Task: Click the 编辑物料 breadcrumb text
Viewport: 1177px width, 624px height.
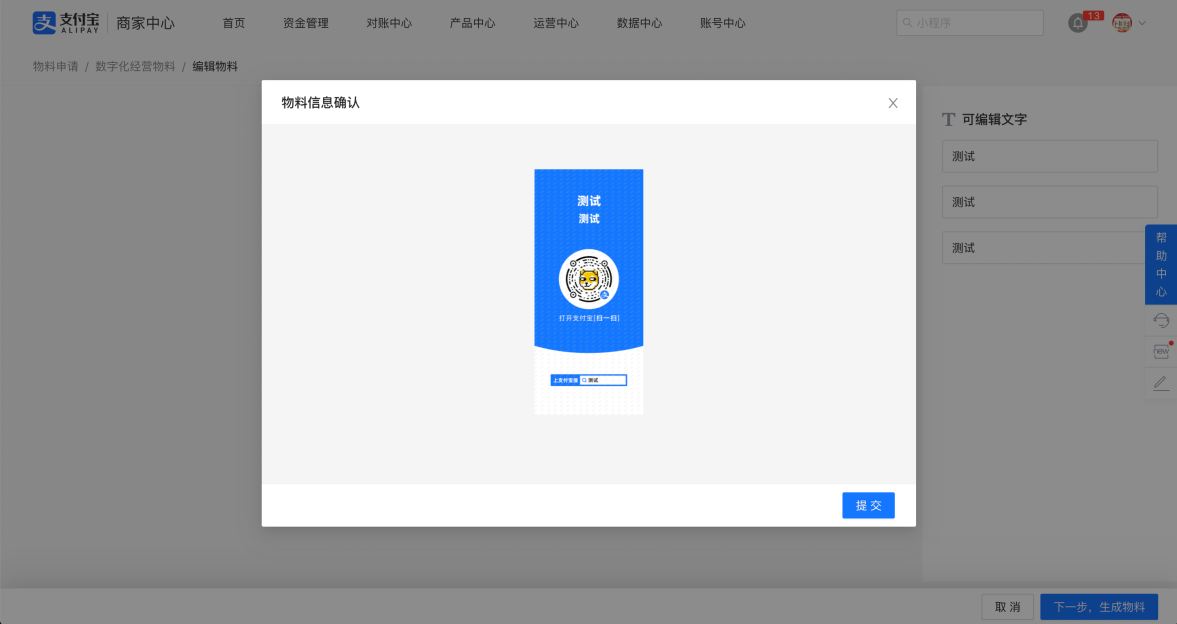Action: [x=215, y=66]
